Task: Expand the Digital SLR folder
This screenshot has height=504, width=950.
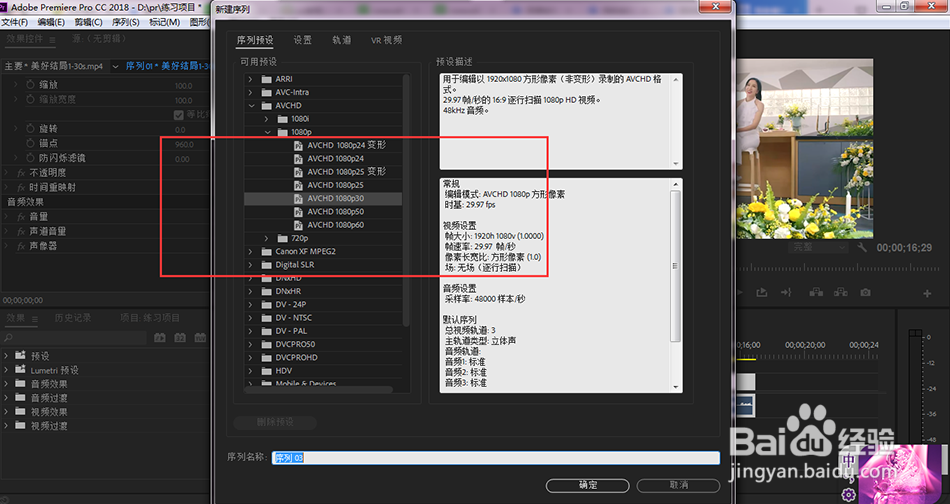Action: point(251,265)
